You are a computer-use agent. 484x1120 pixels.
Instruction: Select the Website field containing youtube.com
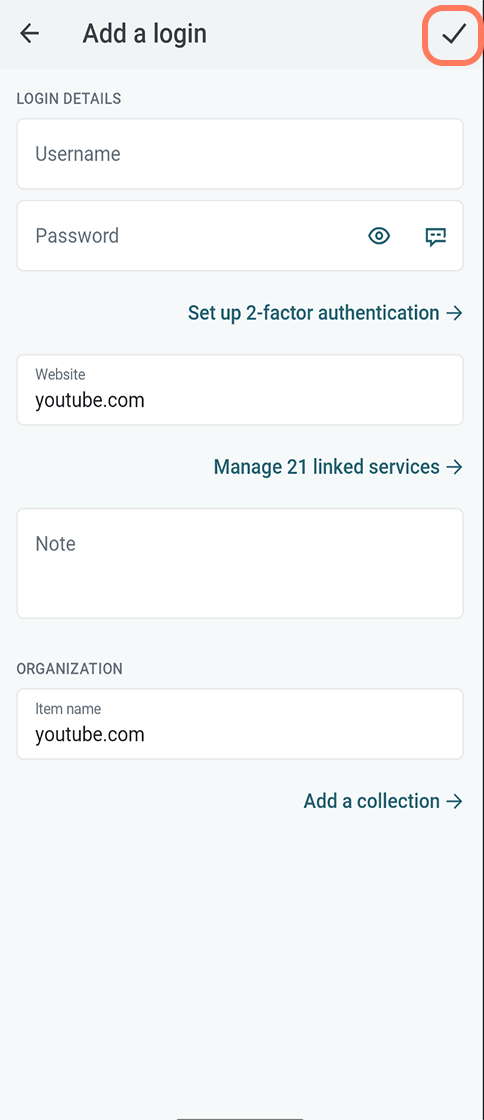240,389
